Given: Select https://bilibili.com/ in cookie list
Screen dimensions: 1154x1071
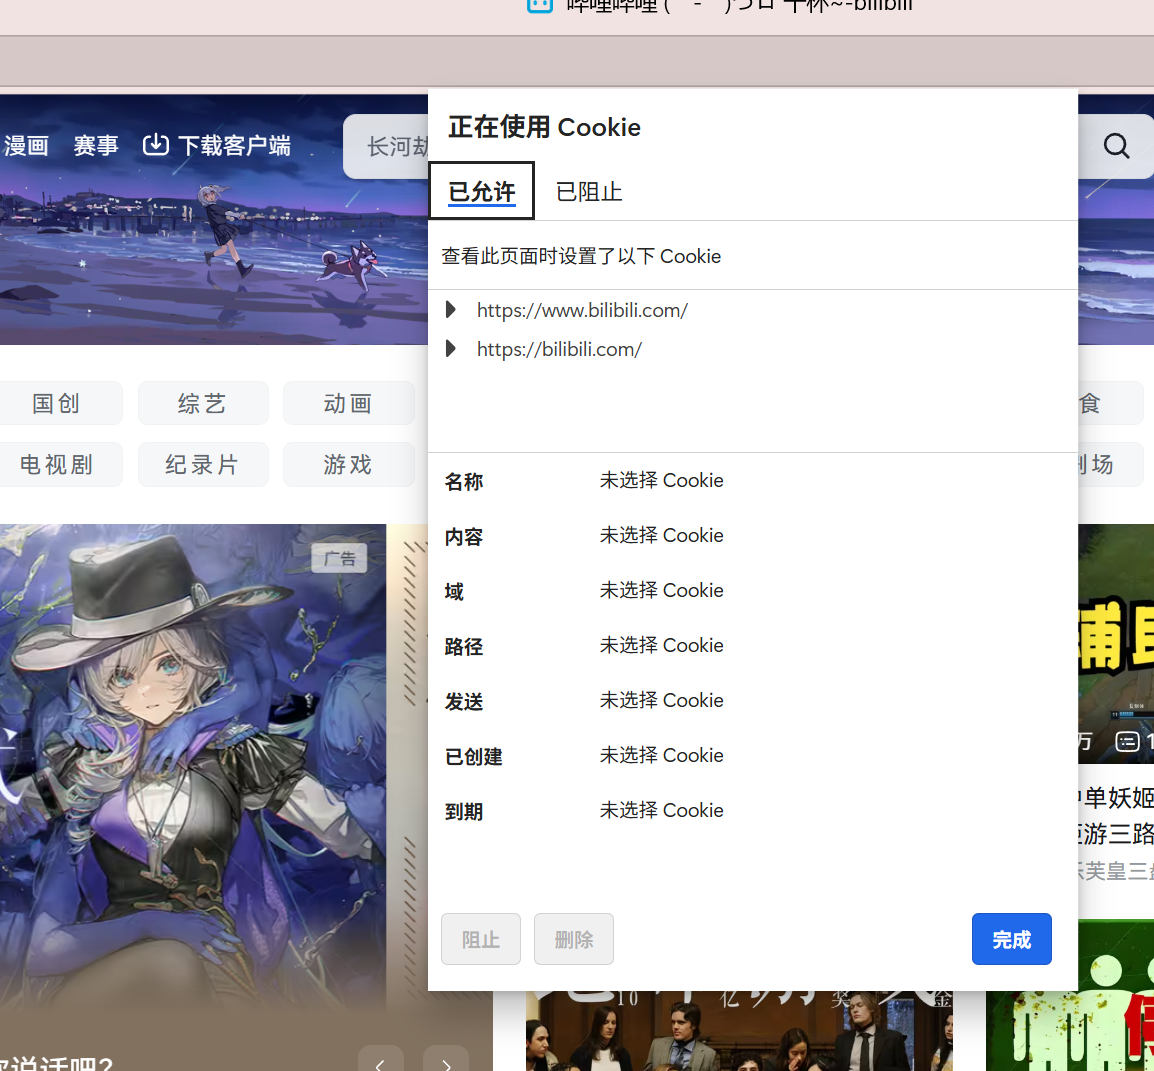Looking at the screenshot, I should [x=559, y=349].
